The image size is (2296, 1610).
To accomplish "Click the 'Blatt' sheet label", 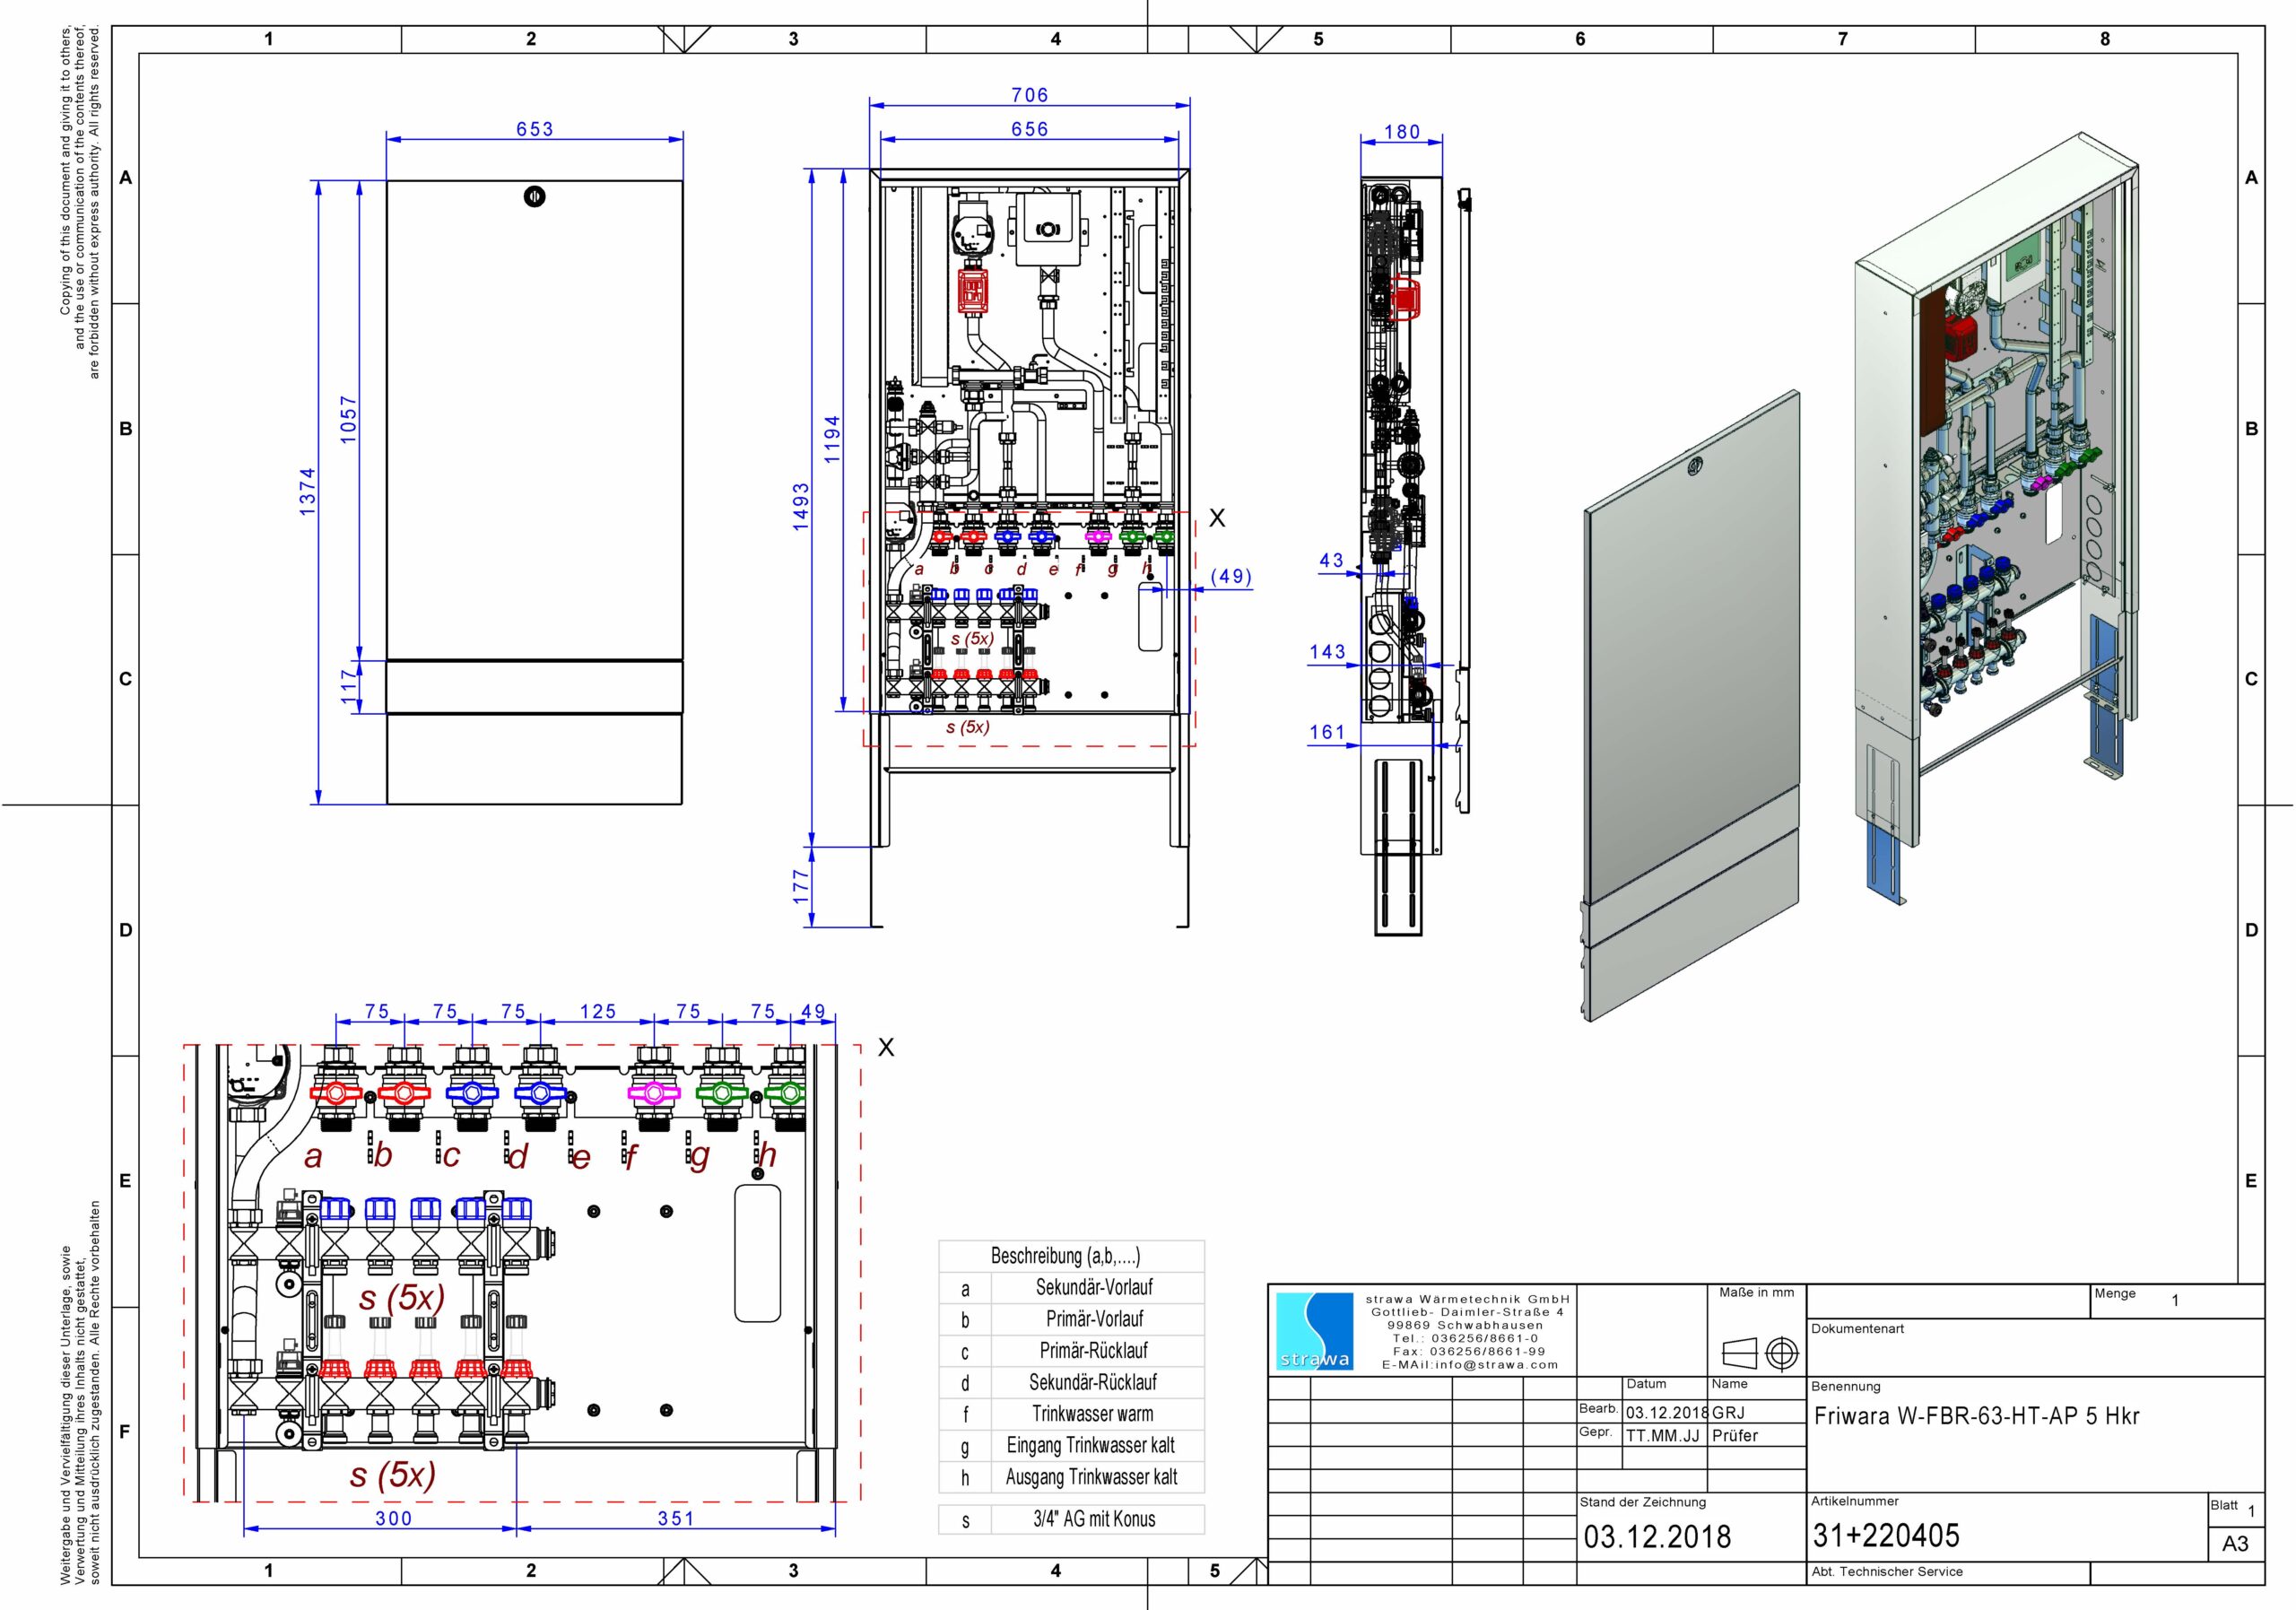I will (x=2224, y=1506).
